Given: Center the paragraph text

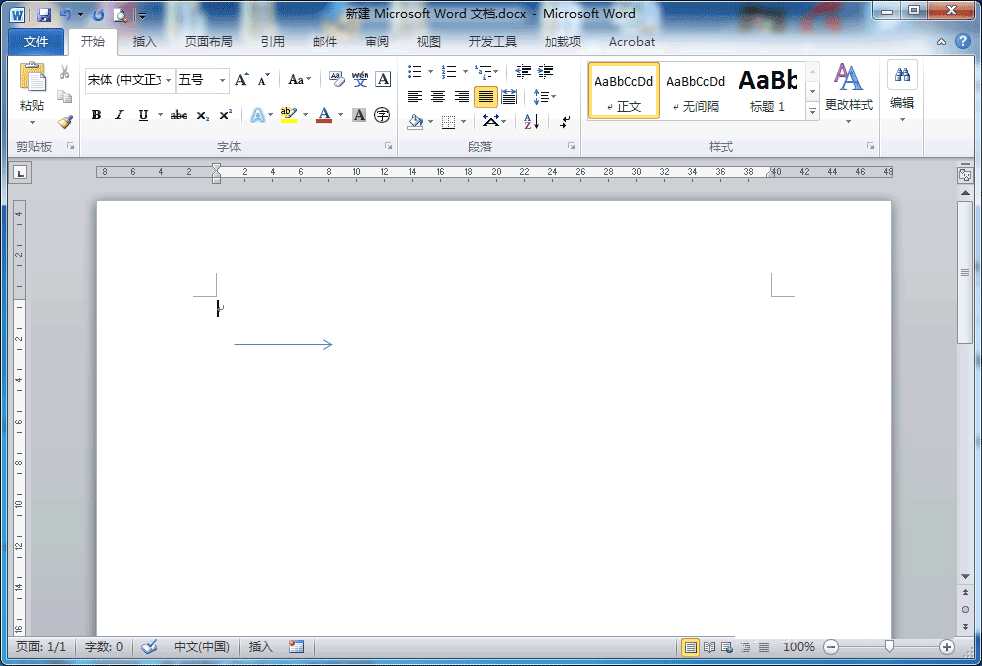Looking at the screenshot, I should [438, 96].
